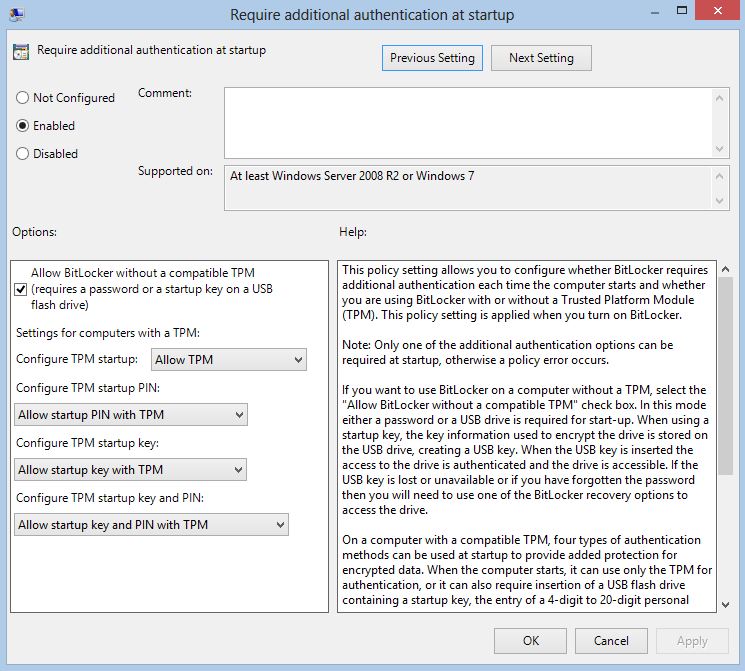Click the Help pane scroll down arrow
745x671 pixels.
coord(725,604)
